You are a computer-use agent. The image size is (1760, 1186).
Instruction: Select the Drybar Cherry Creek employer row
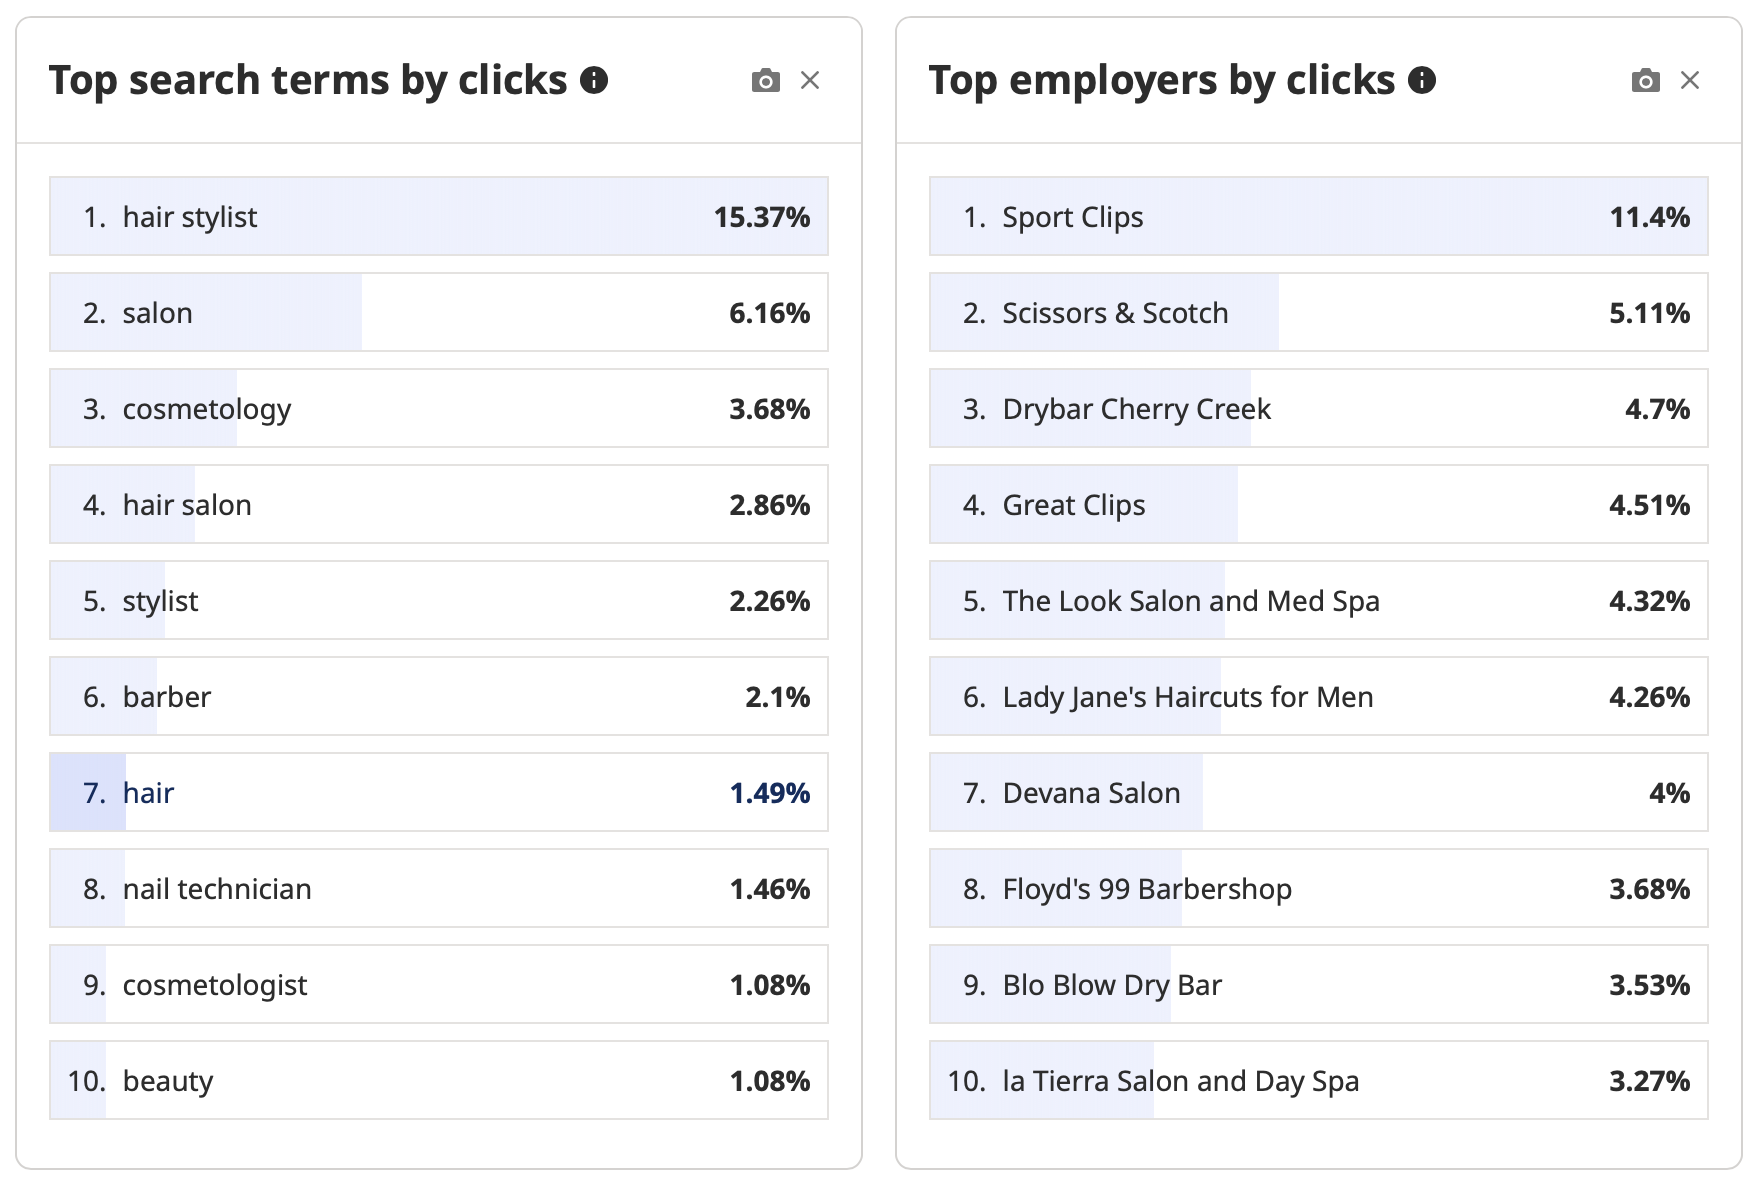pyautogui.click(x=1319, y=408)
